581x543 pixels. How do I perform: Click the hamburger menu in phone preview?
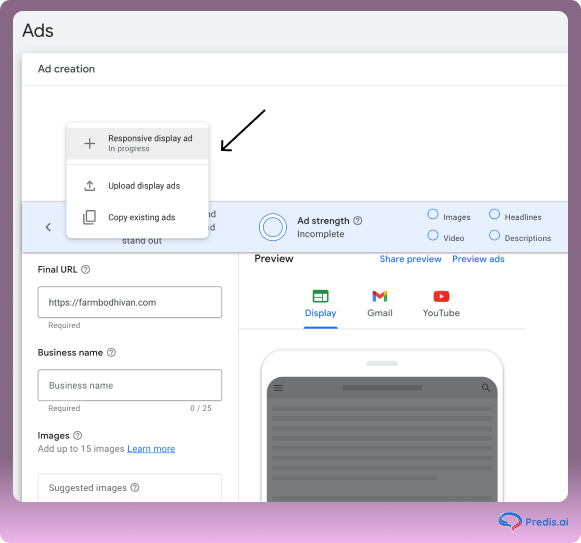click(x=278, y=388)
